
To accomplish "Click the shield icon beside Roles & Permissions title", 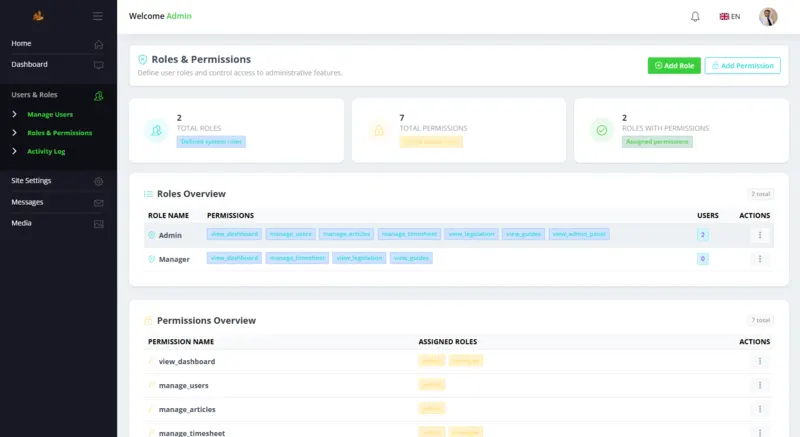I will pos(142,60).
